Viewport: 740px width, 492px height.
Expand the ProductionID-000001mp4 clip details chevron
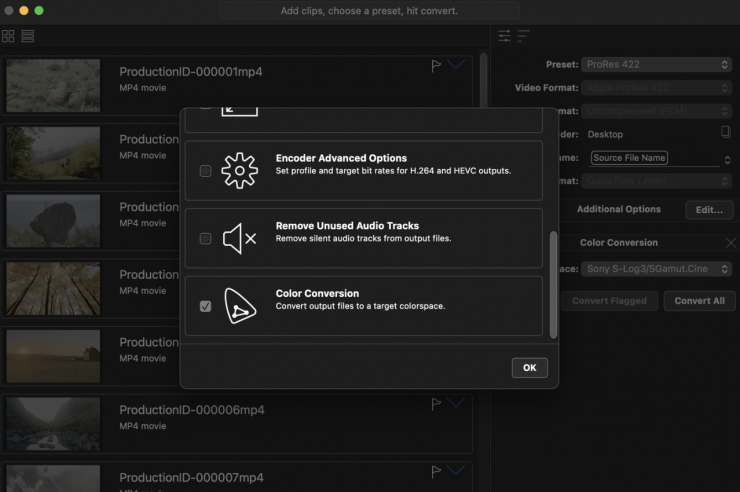click(457, 65)
